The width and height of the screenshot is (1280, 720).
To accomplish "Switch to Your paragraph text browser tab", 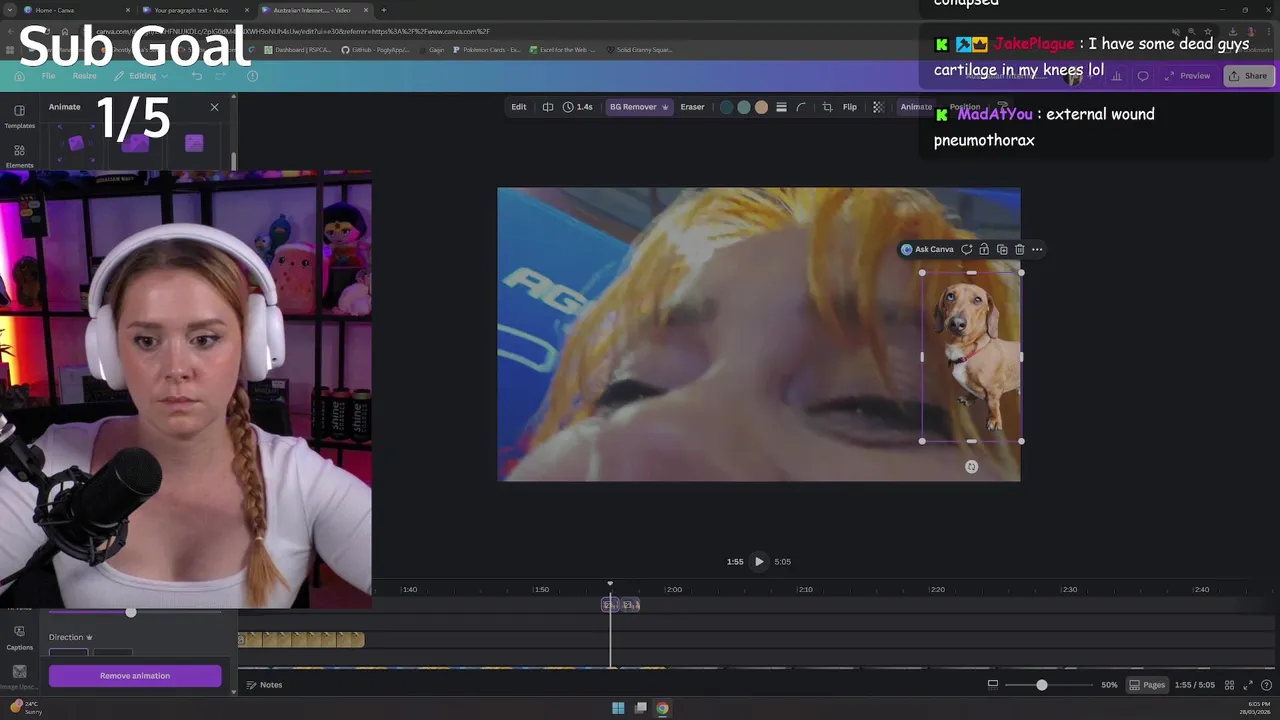I will (195, 10).
